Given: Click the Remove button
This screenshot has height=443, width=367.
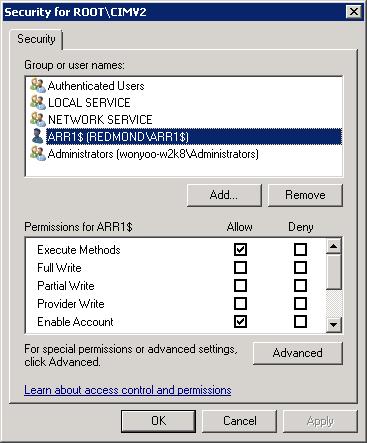Looking at the screenshot, I should (305, 195).
